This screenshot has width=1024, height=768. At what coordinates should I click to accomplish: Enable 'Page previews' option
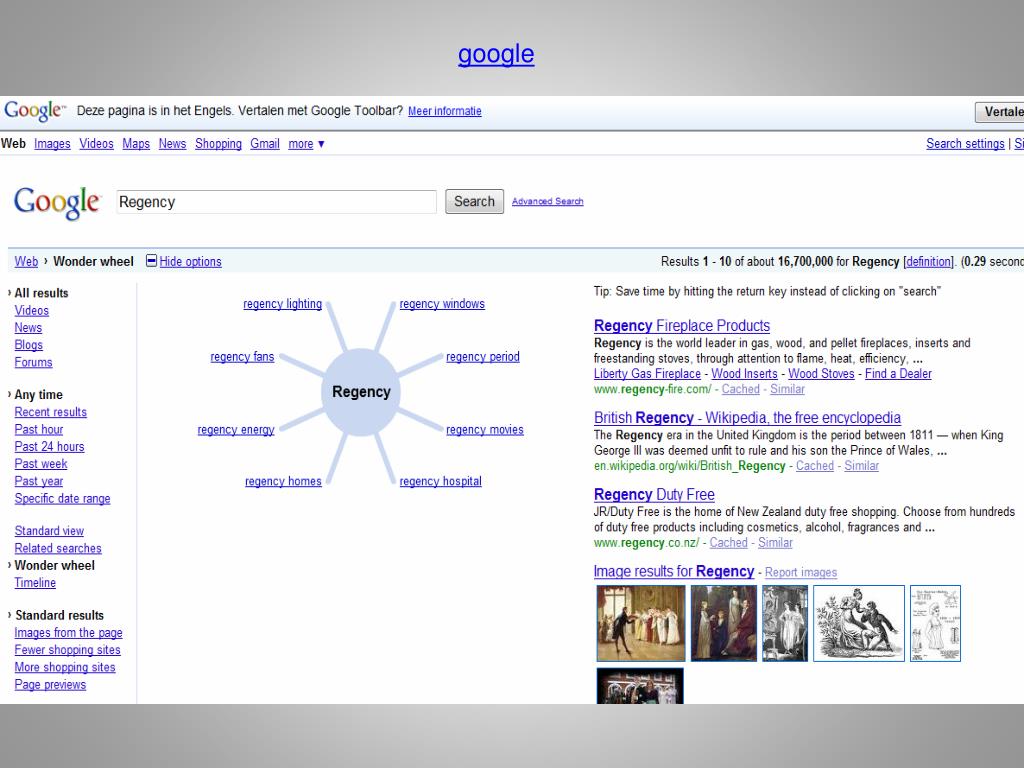pyautogui.click(x=50, y=684)
